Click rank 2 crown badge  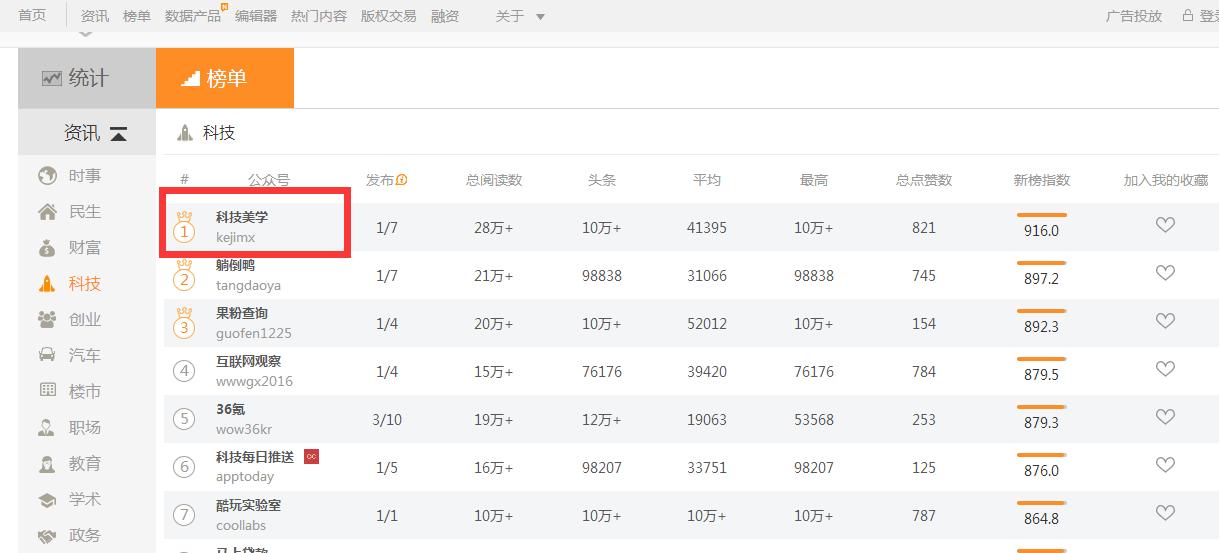[x=184, y=274]
